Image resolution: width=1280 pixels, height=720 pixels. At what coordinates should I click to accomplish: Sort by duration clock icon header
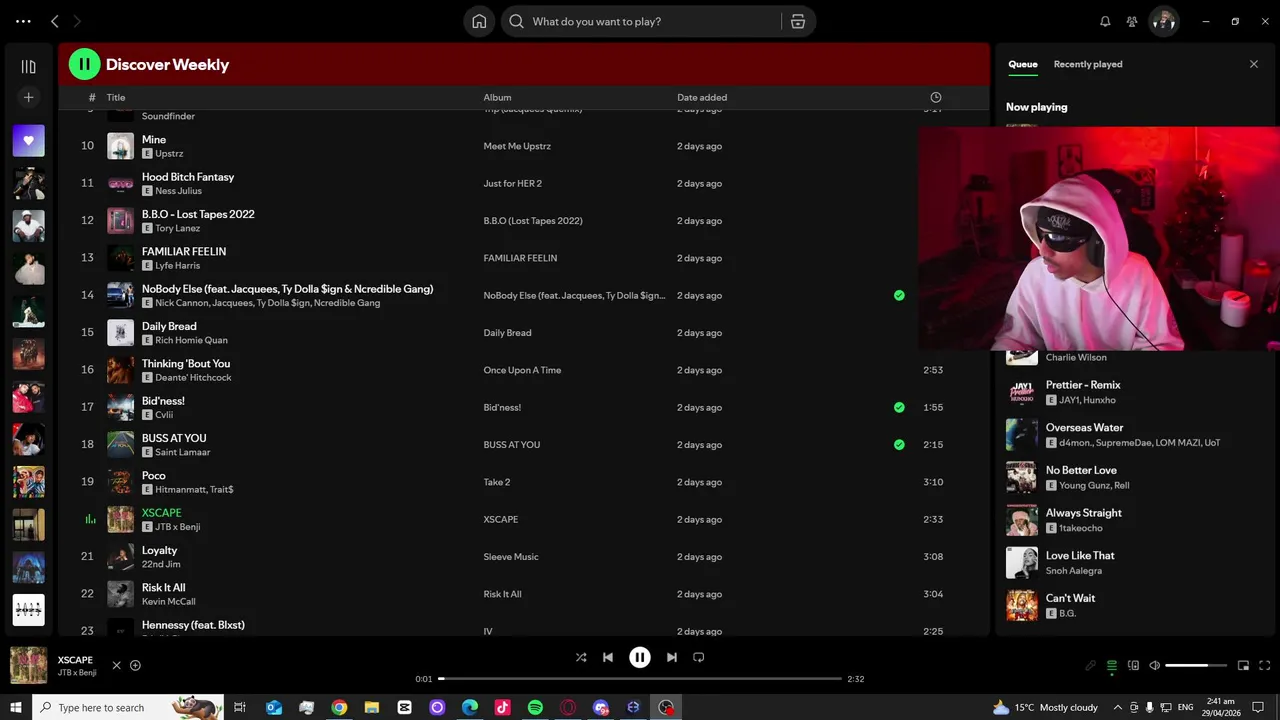(x=936, y=97)
